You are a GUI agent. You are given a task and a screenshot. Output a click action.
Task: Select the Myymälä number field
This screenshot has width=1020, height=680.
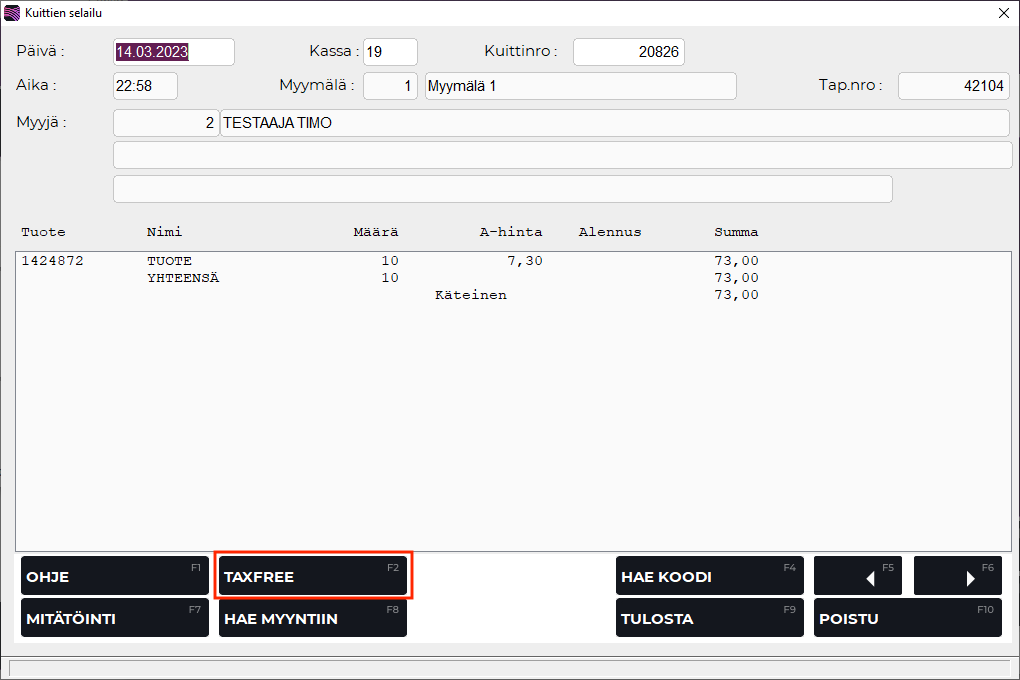390,86
